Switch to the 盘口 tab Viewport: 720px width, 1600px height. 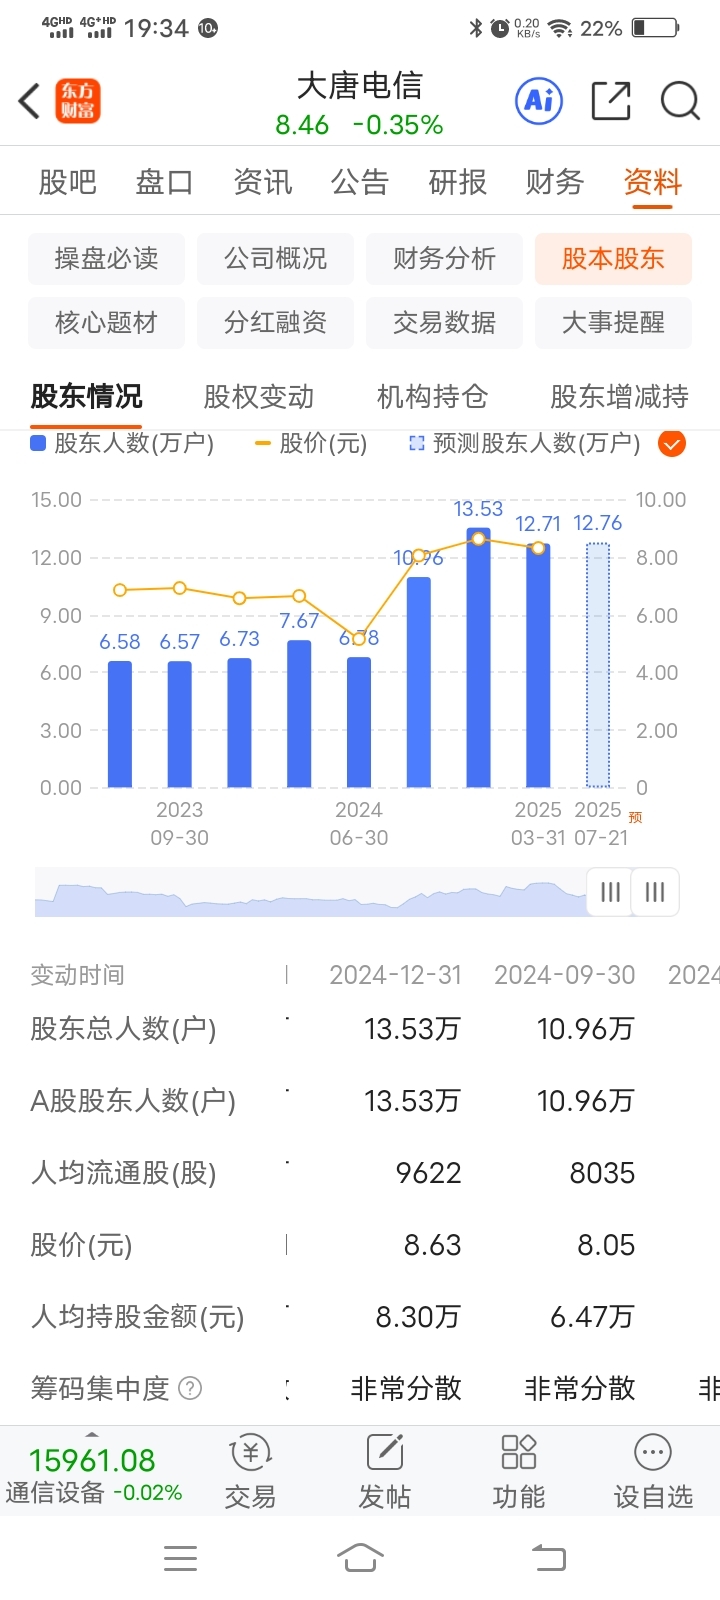pos(164,182)
